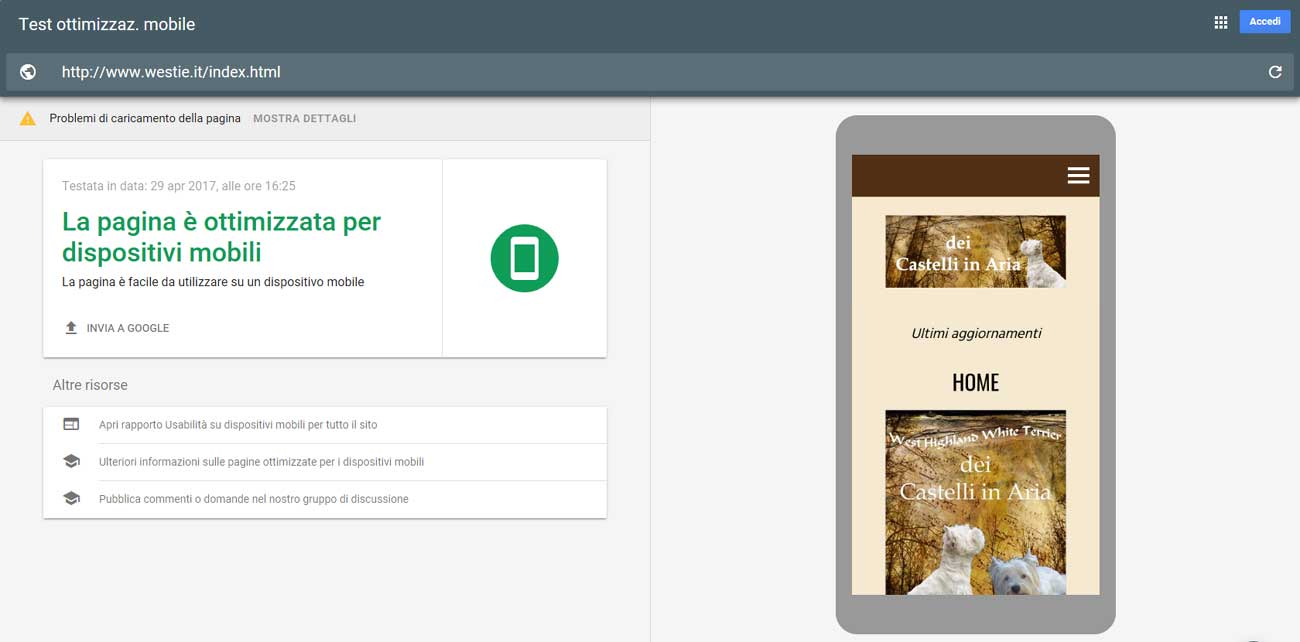Click Ultimi aggiornamenti in mobile preview
The height and width of the screenshot is (642, 1300).
(976, 333)
